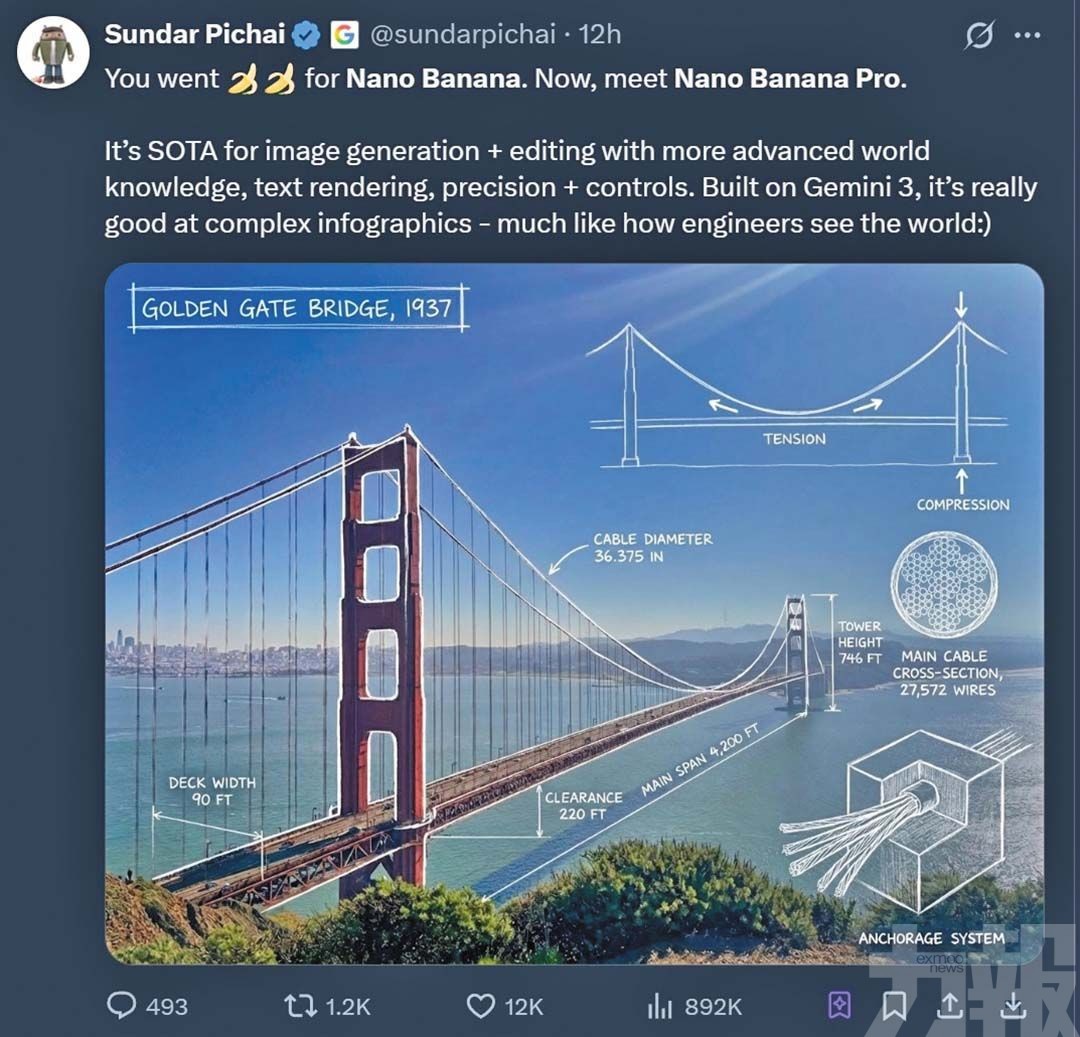Open the view analytics bar chart icon
Viewport: 1080px width, 1037px height.
660,1005
